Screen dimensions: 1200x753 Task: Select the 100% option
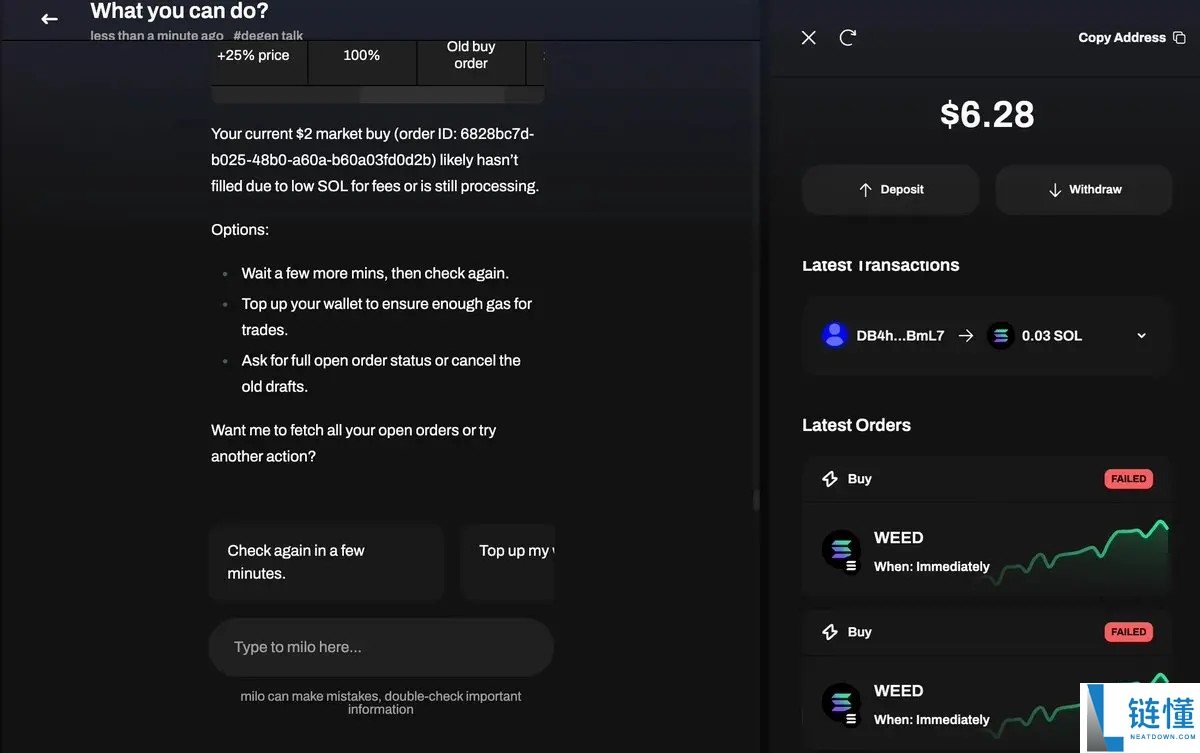click(361, 56)
